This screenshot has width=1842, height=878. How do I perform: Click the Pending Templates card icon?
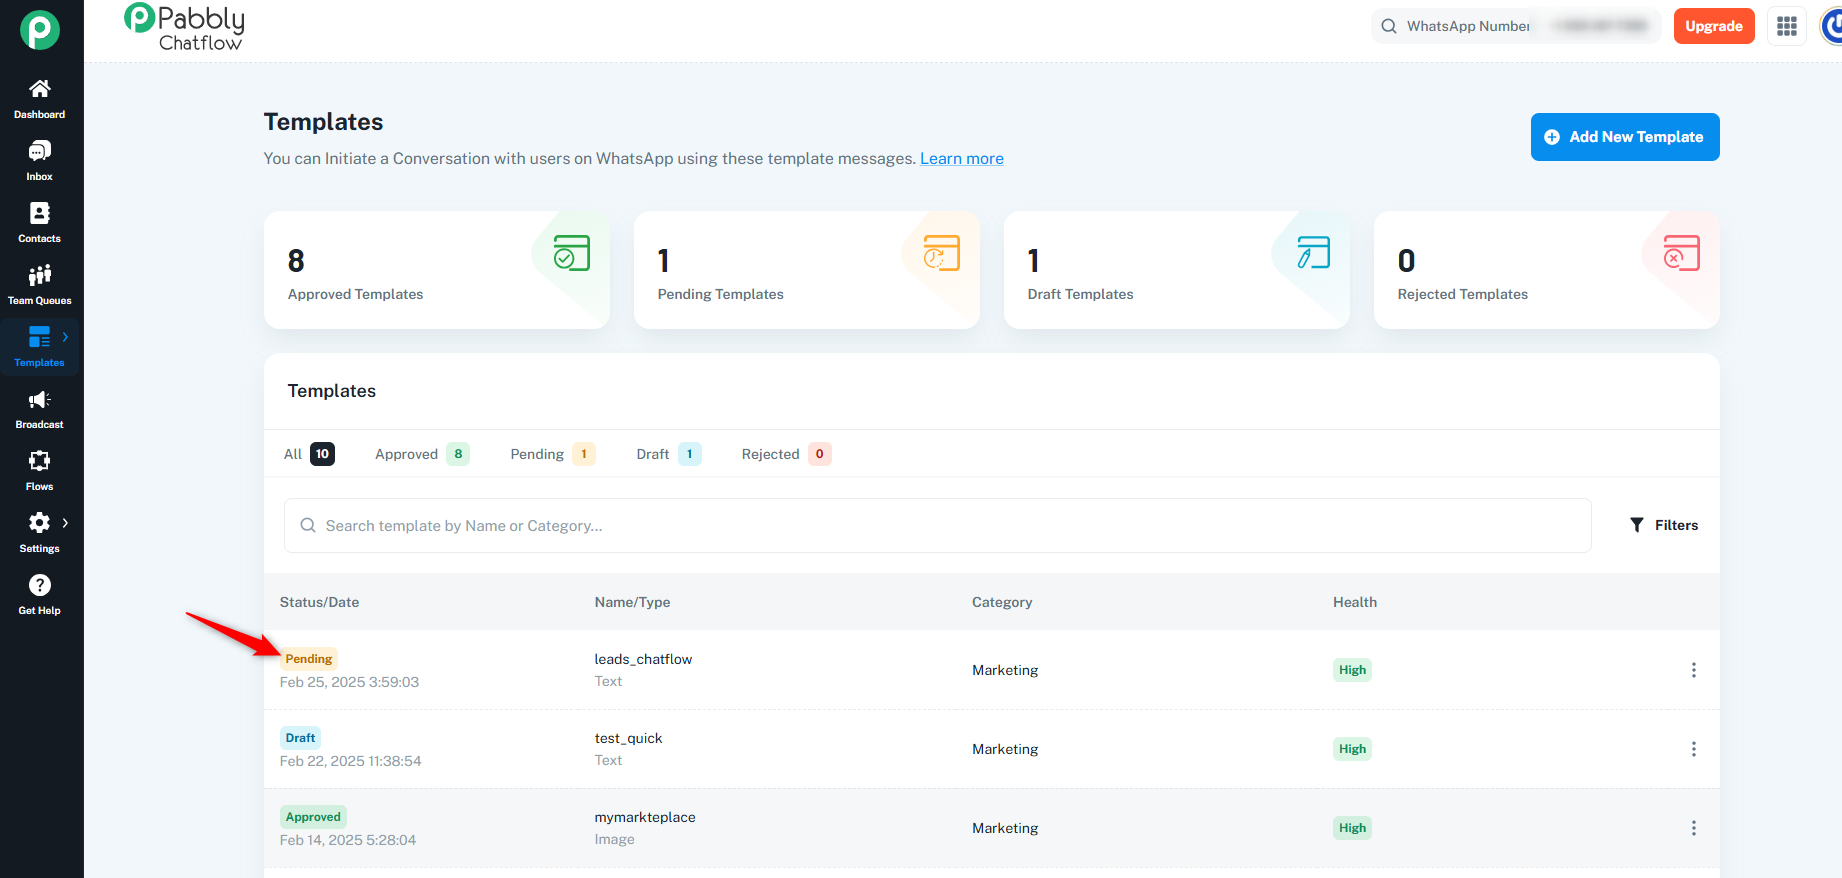click(942, 253)
